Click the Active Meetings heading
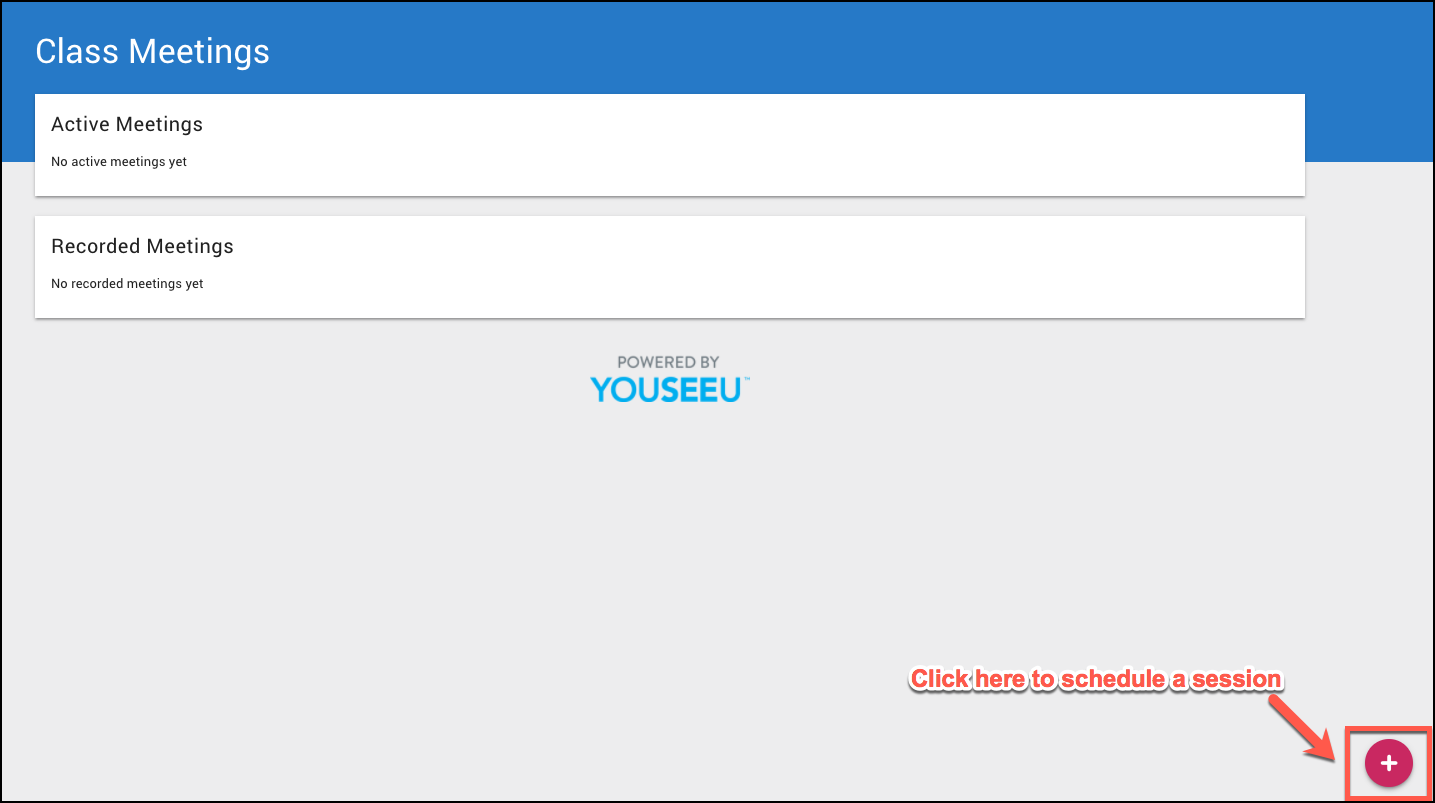 tap(127, 124)
